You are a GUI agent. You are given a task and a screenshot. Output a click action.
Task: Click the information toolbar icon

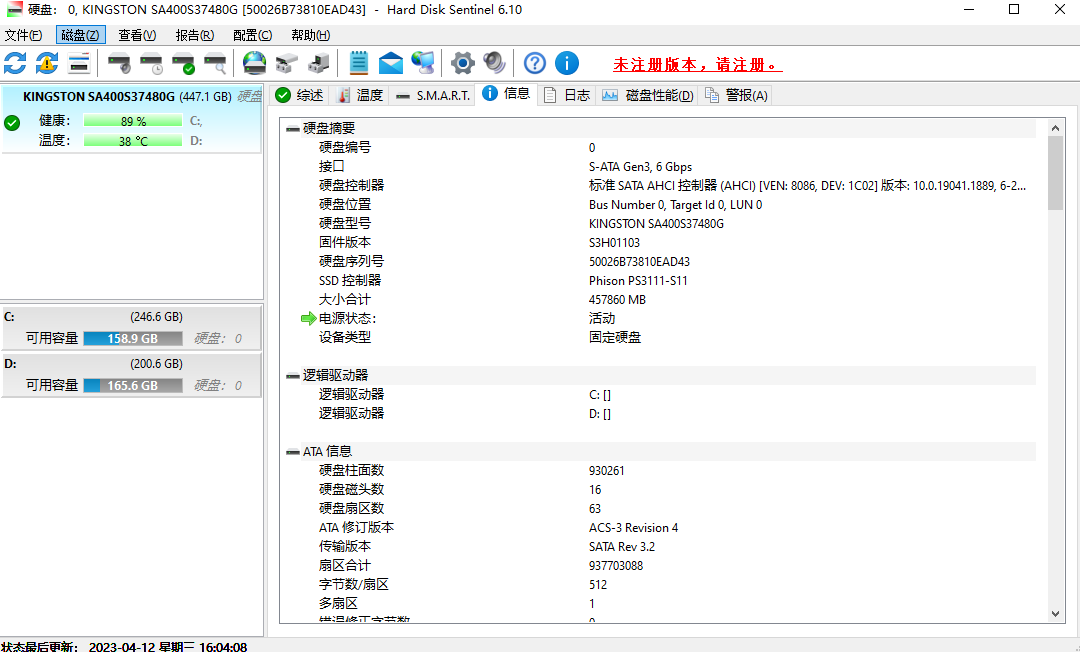click(x=566, y=62)
